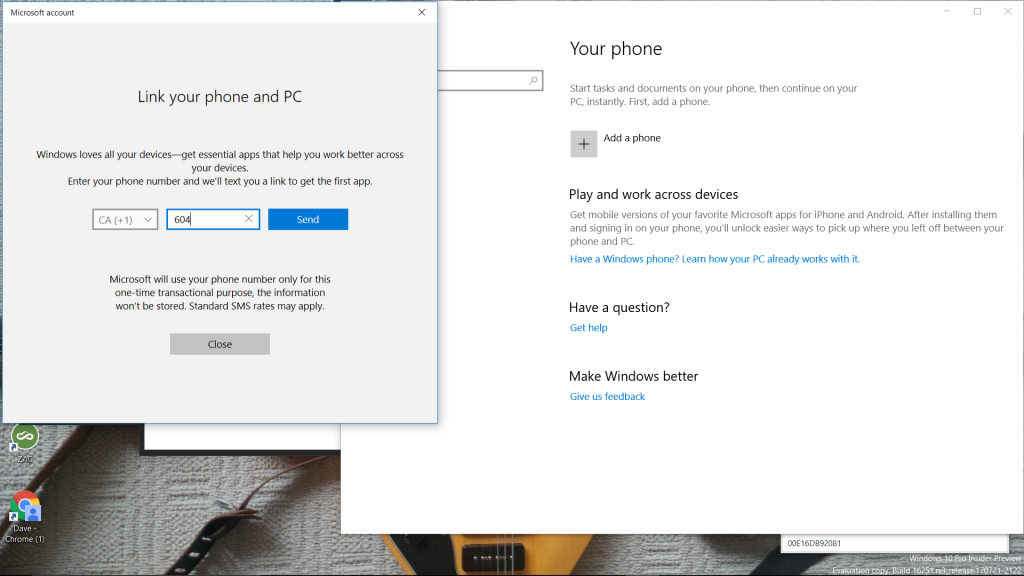Minimize the Settings window
This screenshot has height=576, width=1024.
tap(947, 11)
